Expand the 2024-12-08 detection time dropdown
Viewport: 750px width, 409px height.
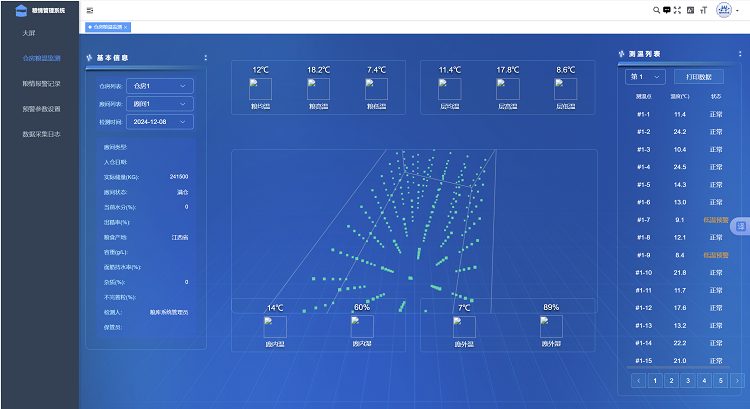pyautogui.click(x=160, y=122)
